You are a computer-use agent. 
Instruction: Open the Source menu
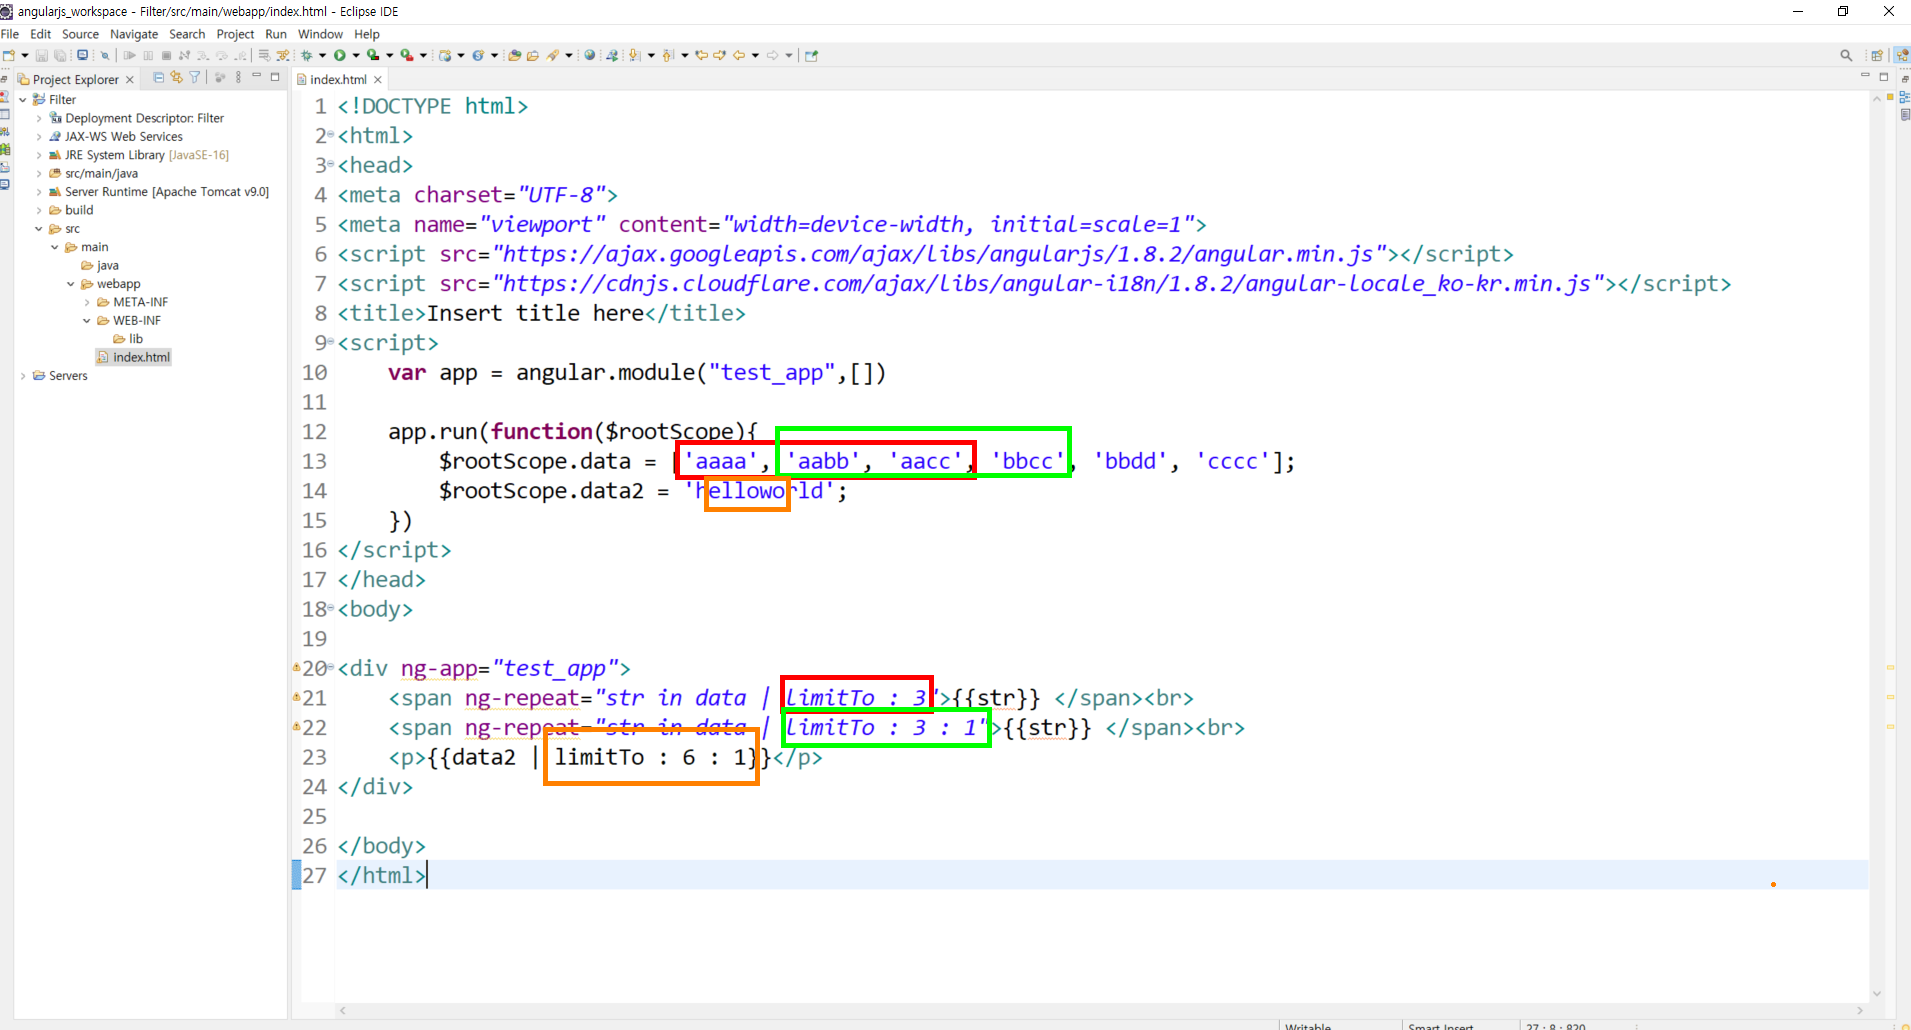tap(80, 34)
